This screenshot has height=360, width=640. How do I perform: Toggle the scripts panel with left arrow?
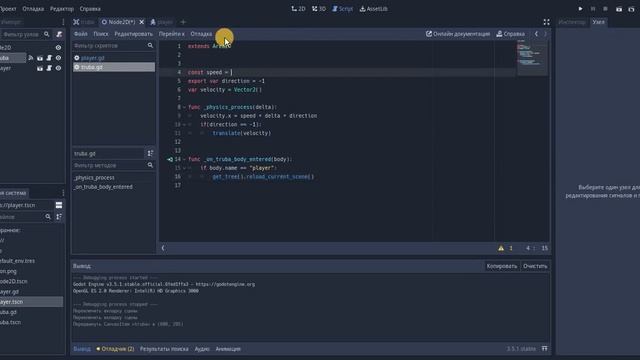pyautogui.click(x=163, y=248)
